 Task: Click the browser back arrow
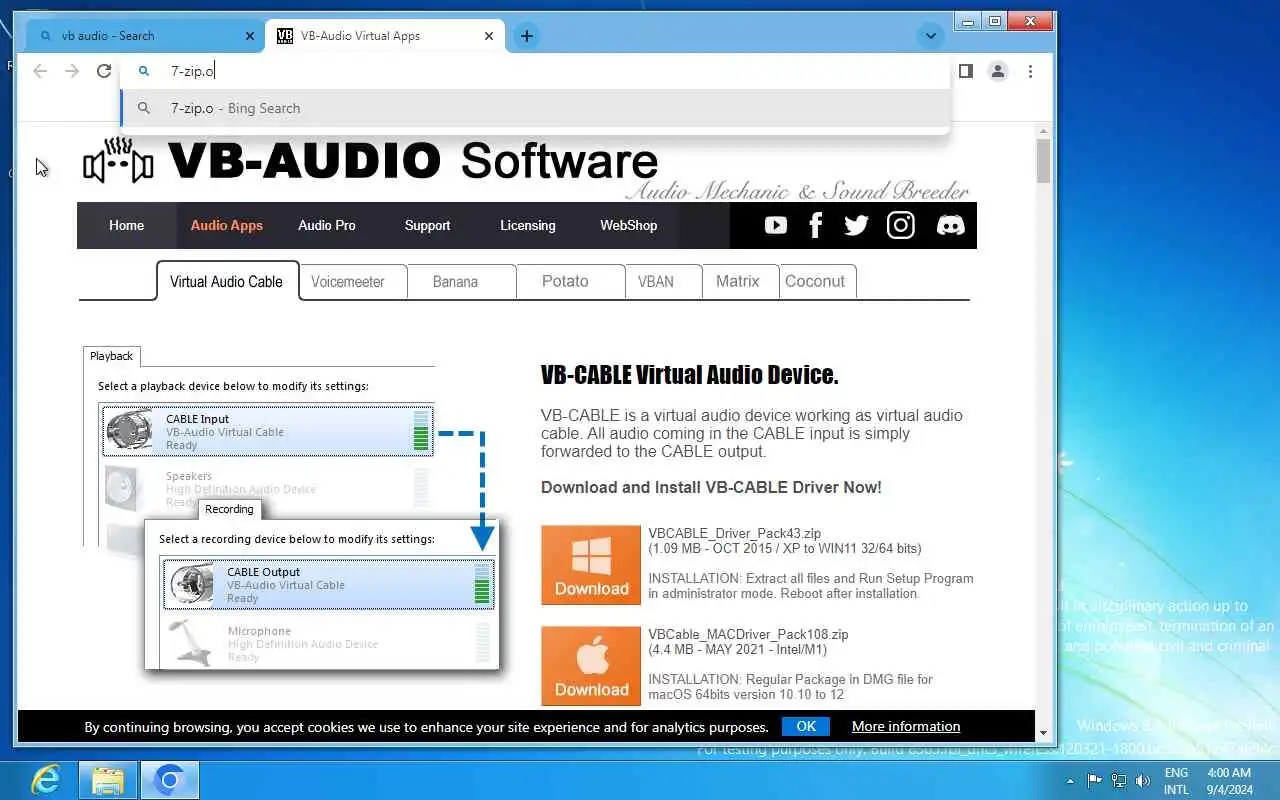pos(40,71)
